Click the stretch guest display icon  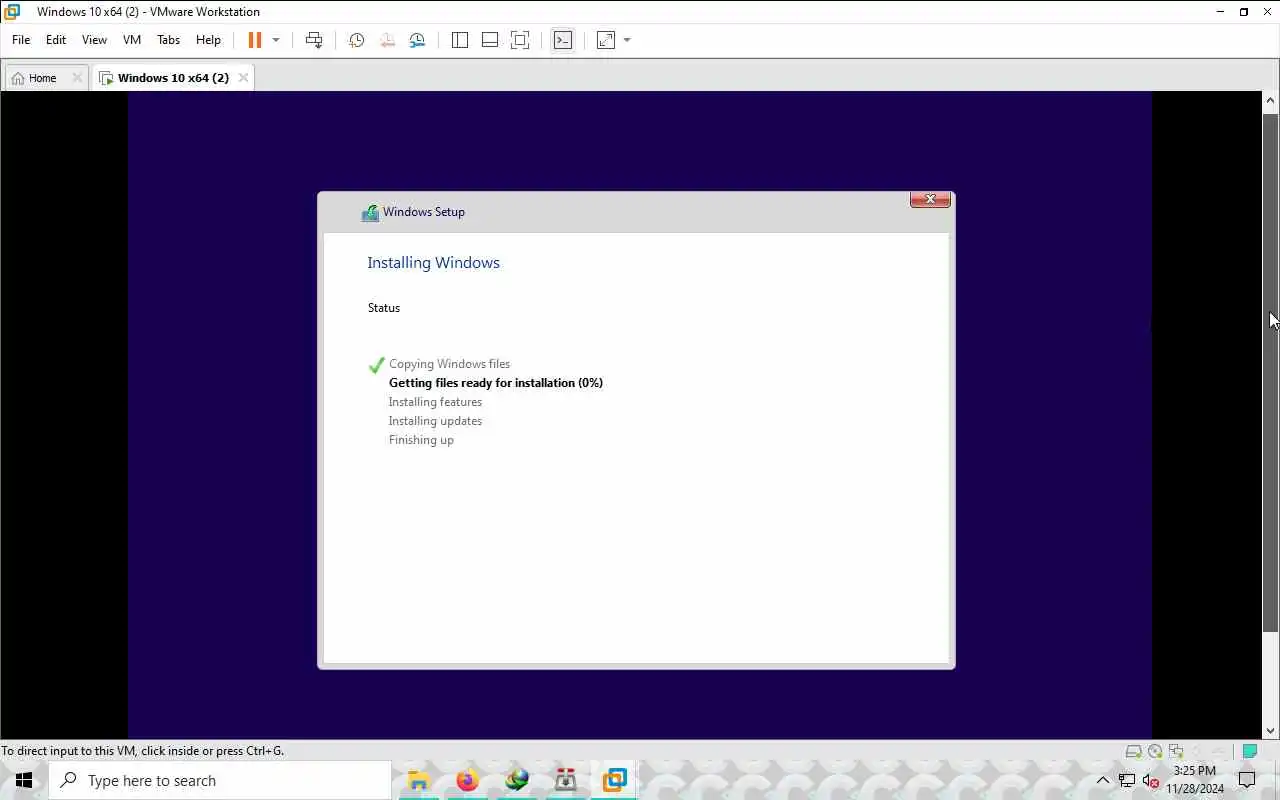pyautogui.click(x=606, y=40)
